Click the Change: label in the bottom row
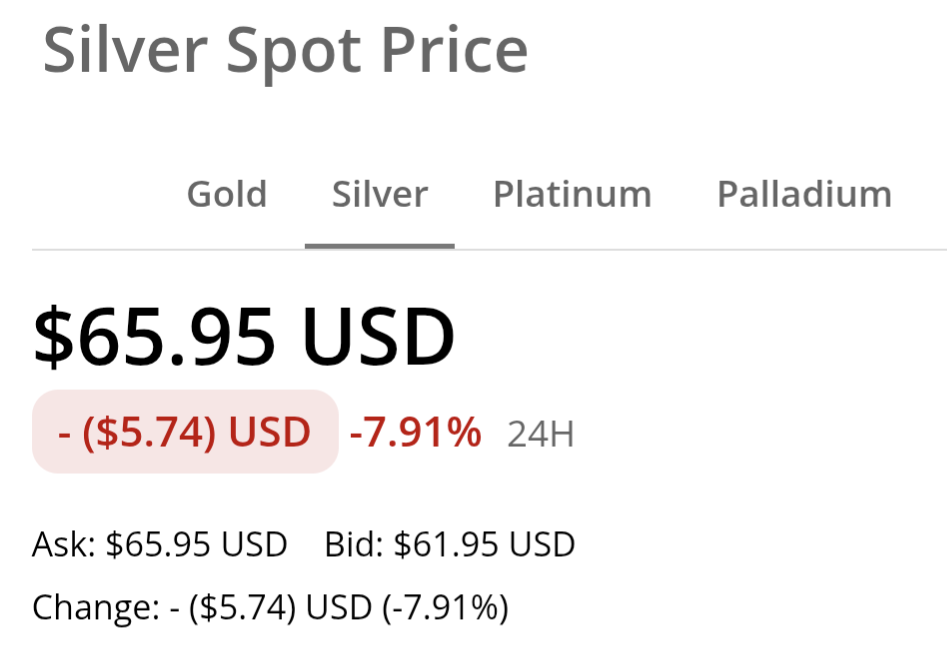The width and height of the screenshot is (947, 655). click(x=91, y=607)
